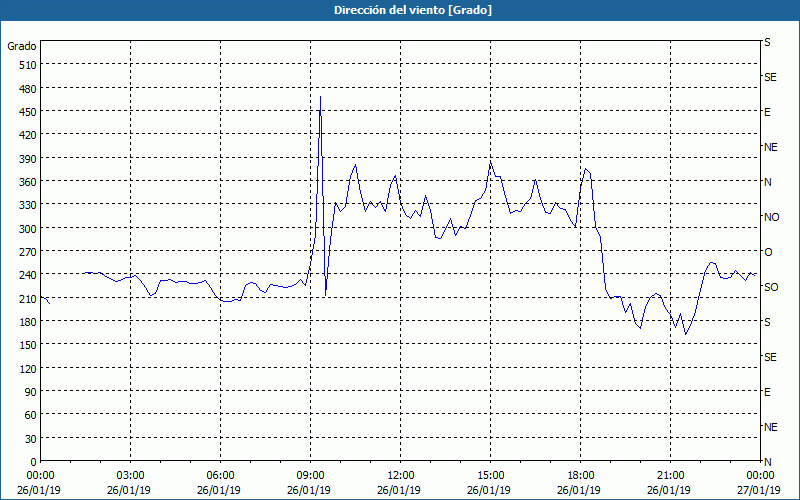
Task: Click the 30 degree axis label
Action: [31, 438]
